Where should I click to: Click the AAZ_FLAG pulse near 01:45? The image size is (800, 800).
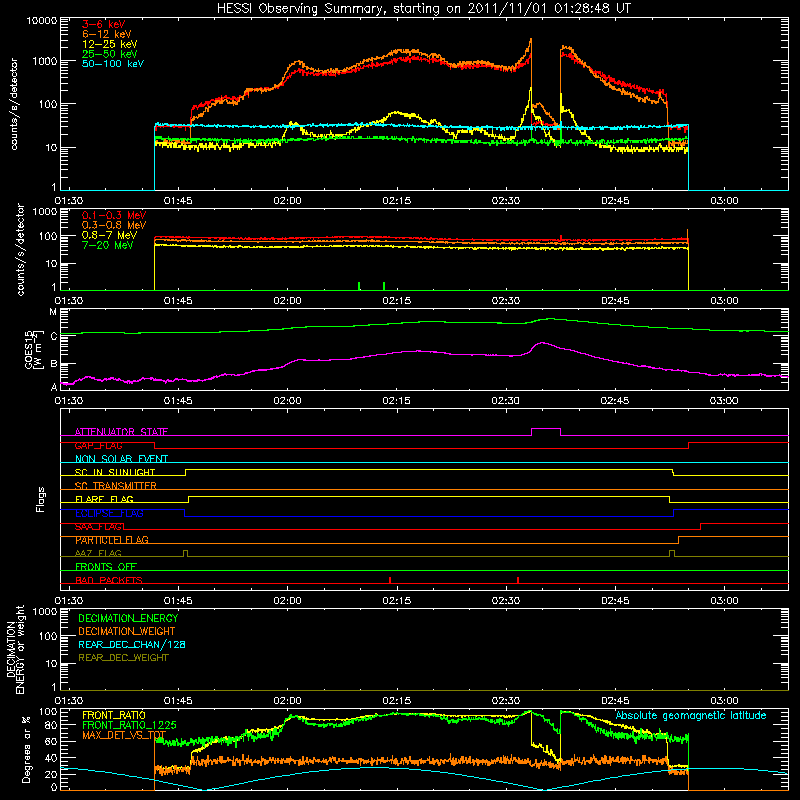(185, 553)
